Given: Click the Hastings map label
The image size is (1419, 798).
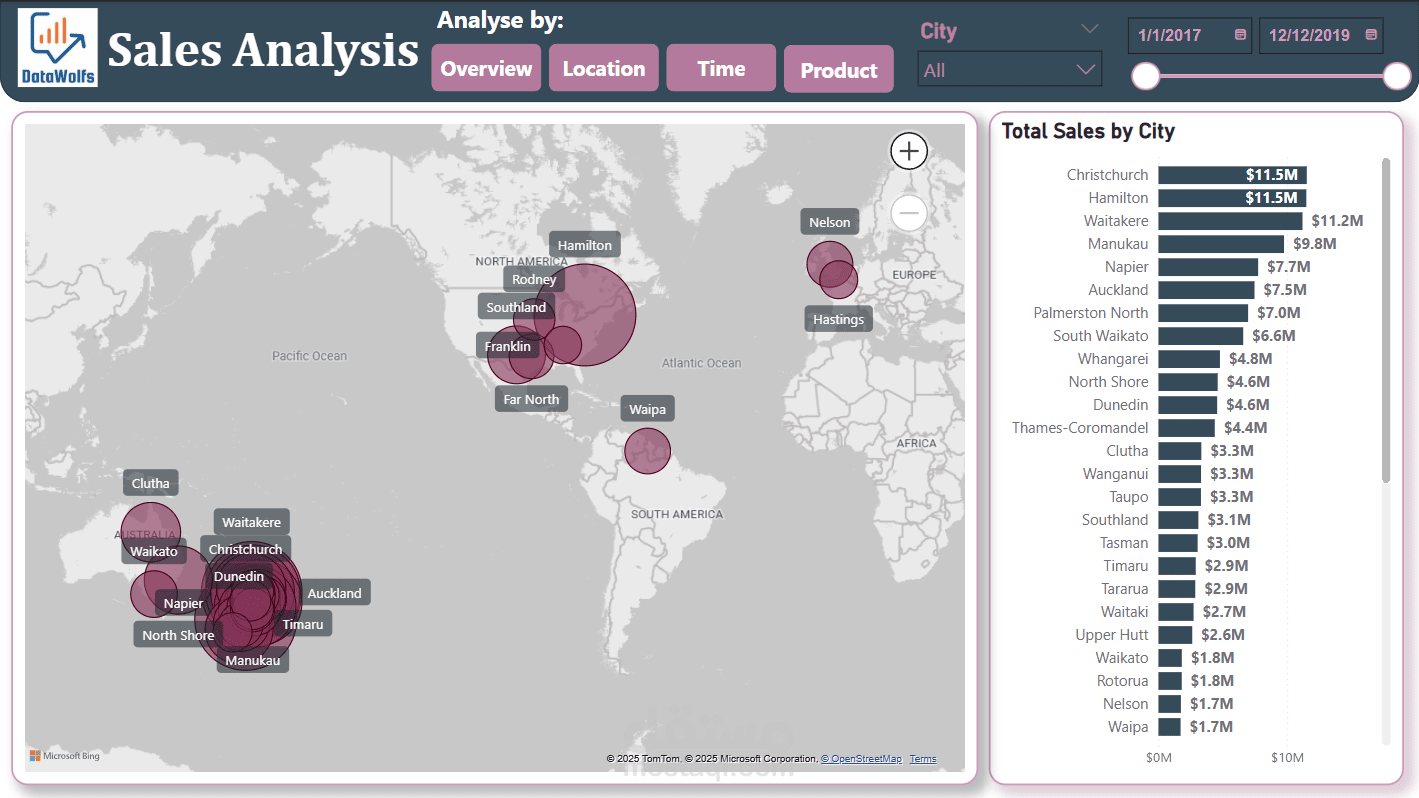Looking at the screenshot, I should (838, 319).
